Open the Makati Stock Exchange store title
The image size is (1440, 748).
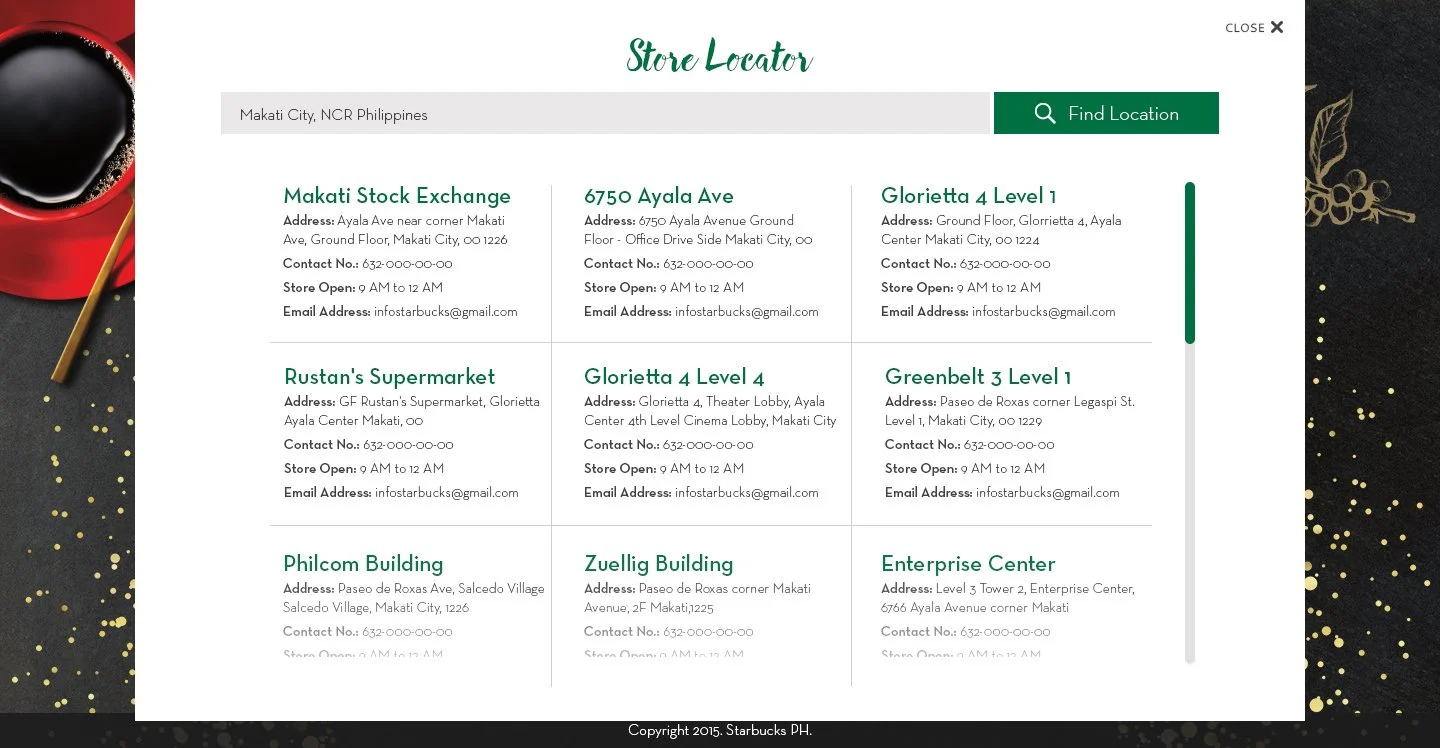[x=397, y=196]
